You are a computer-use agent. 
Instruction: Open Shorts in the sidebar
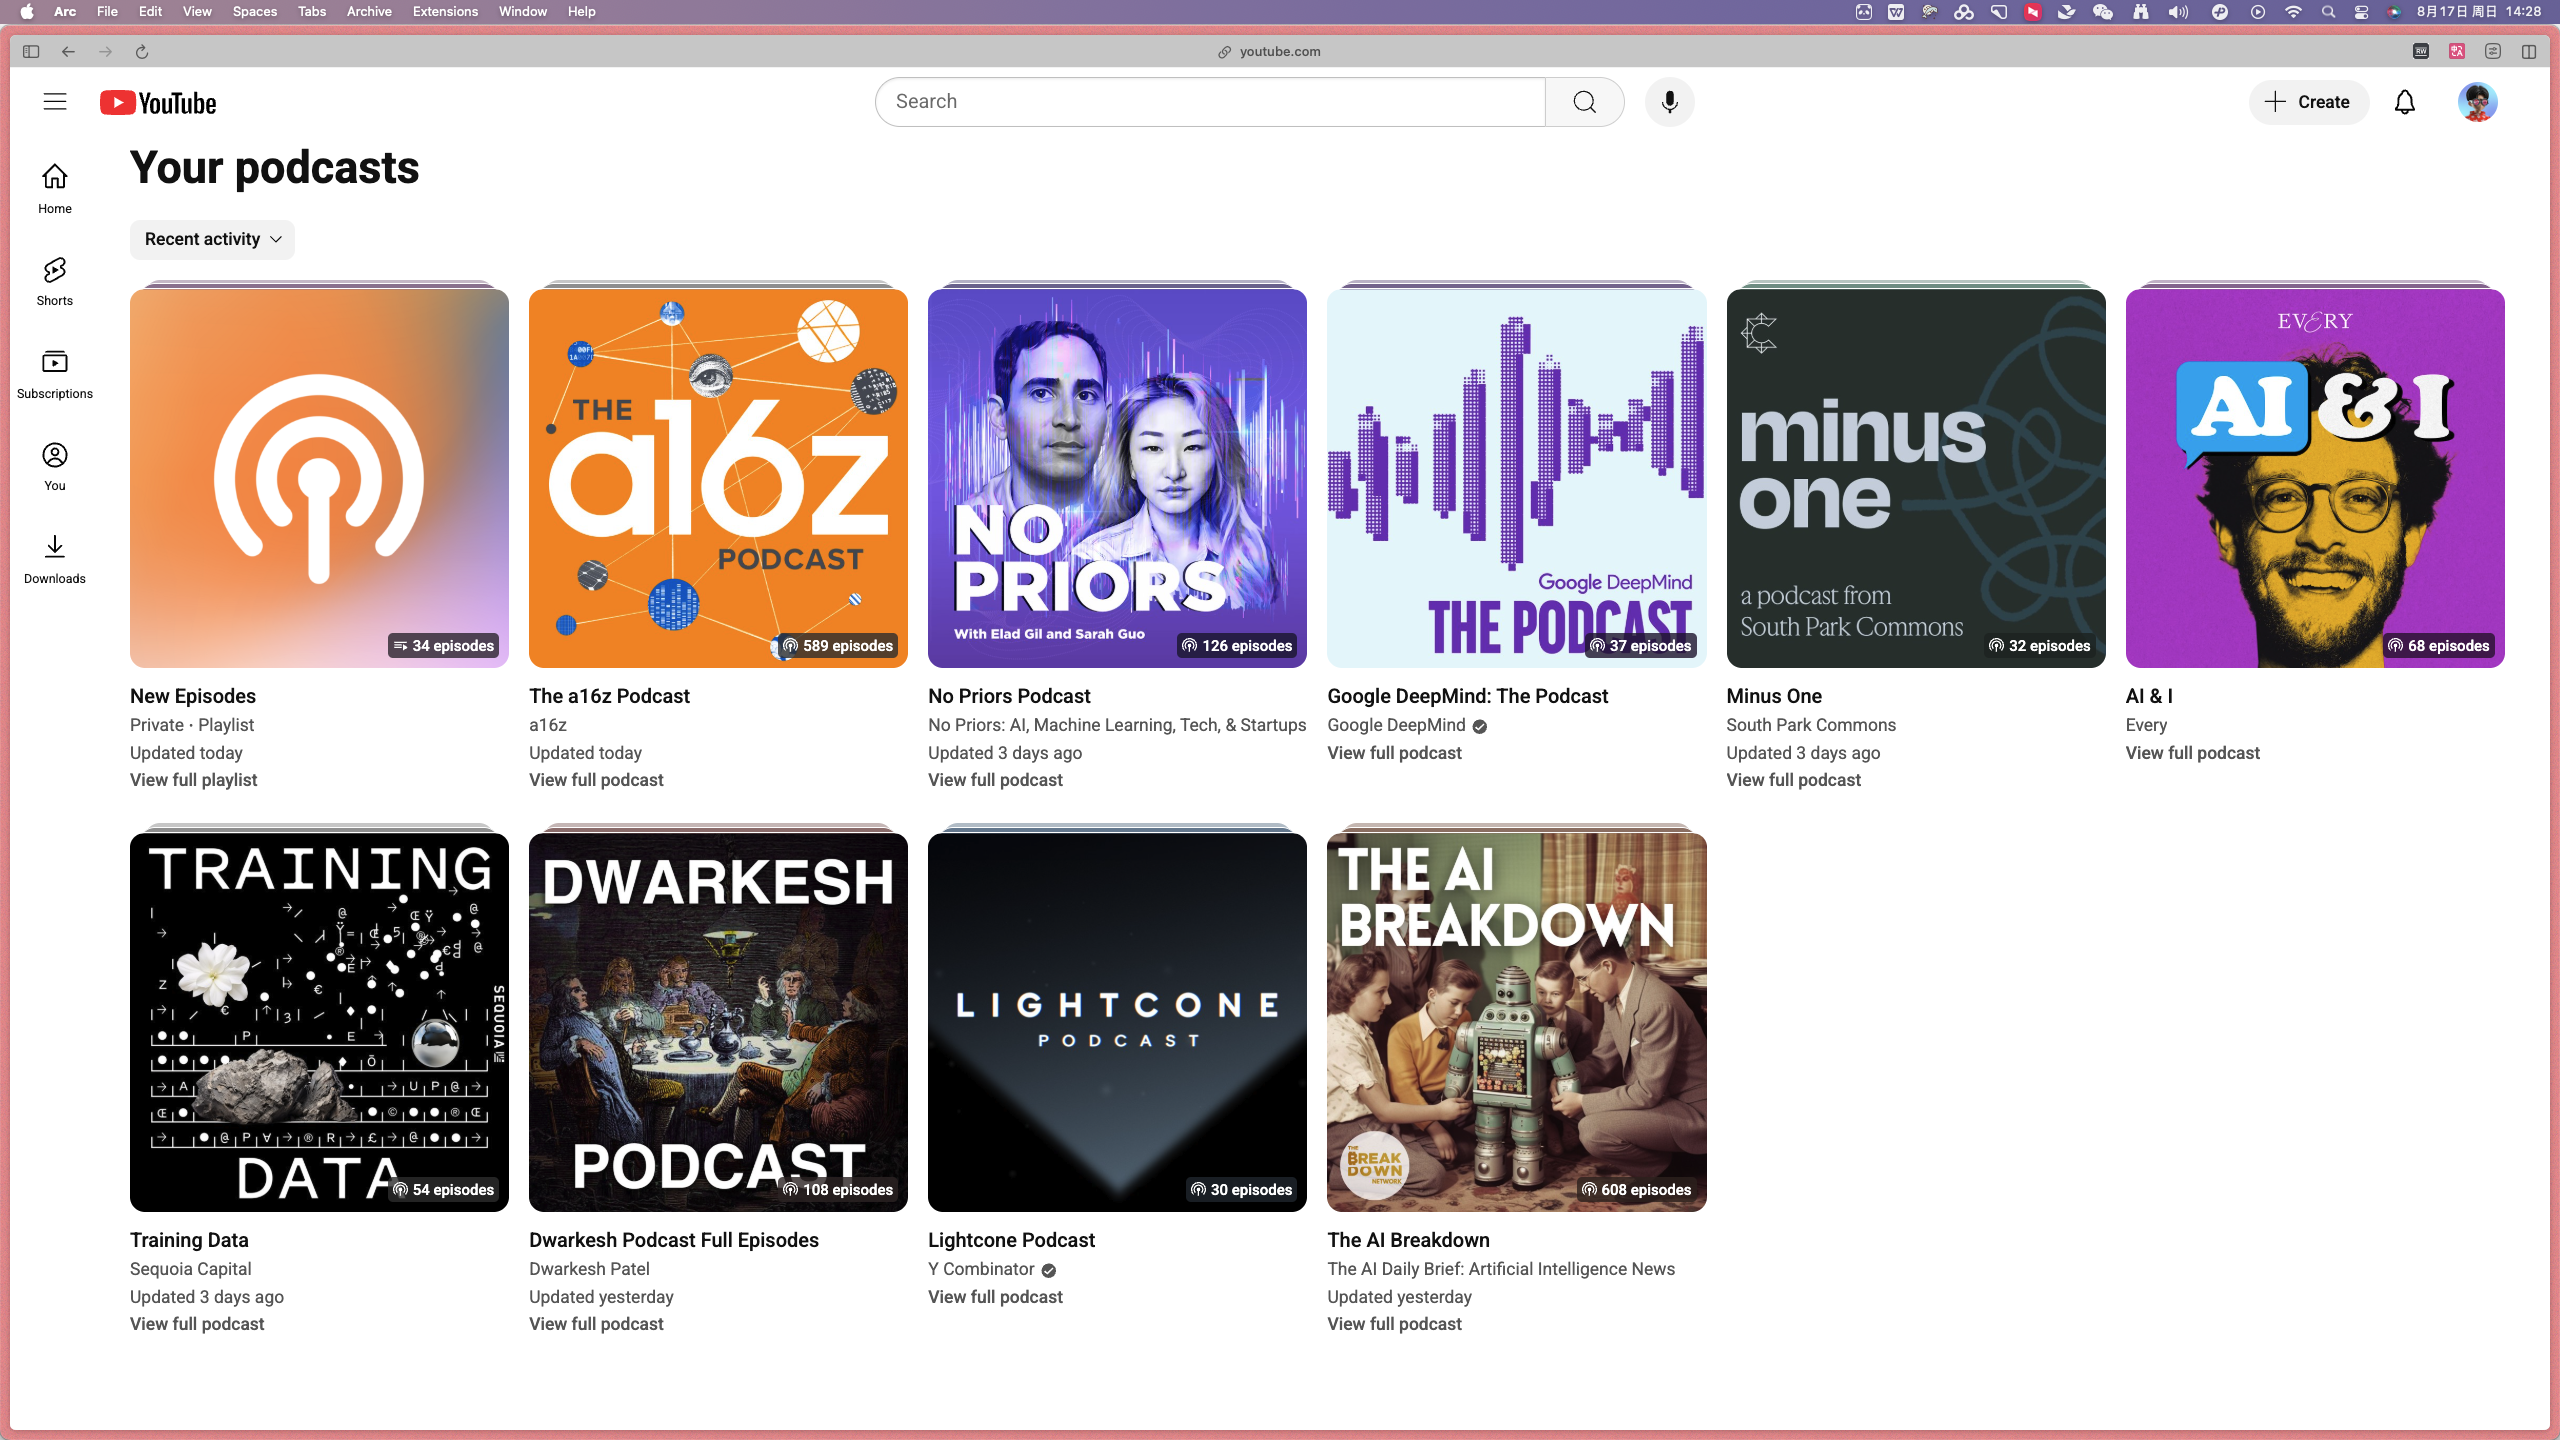click(x=55, y=281)
